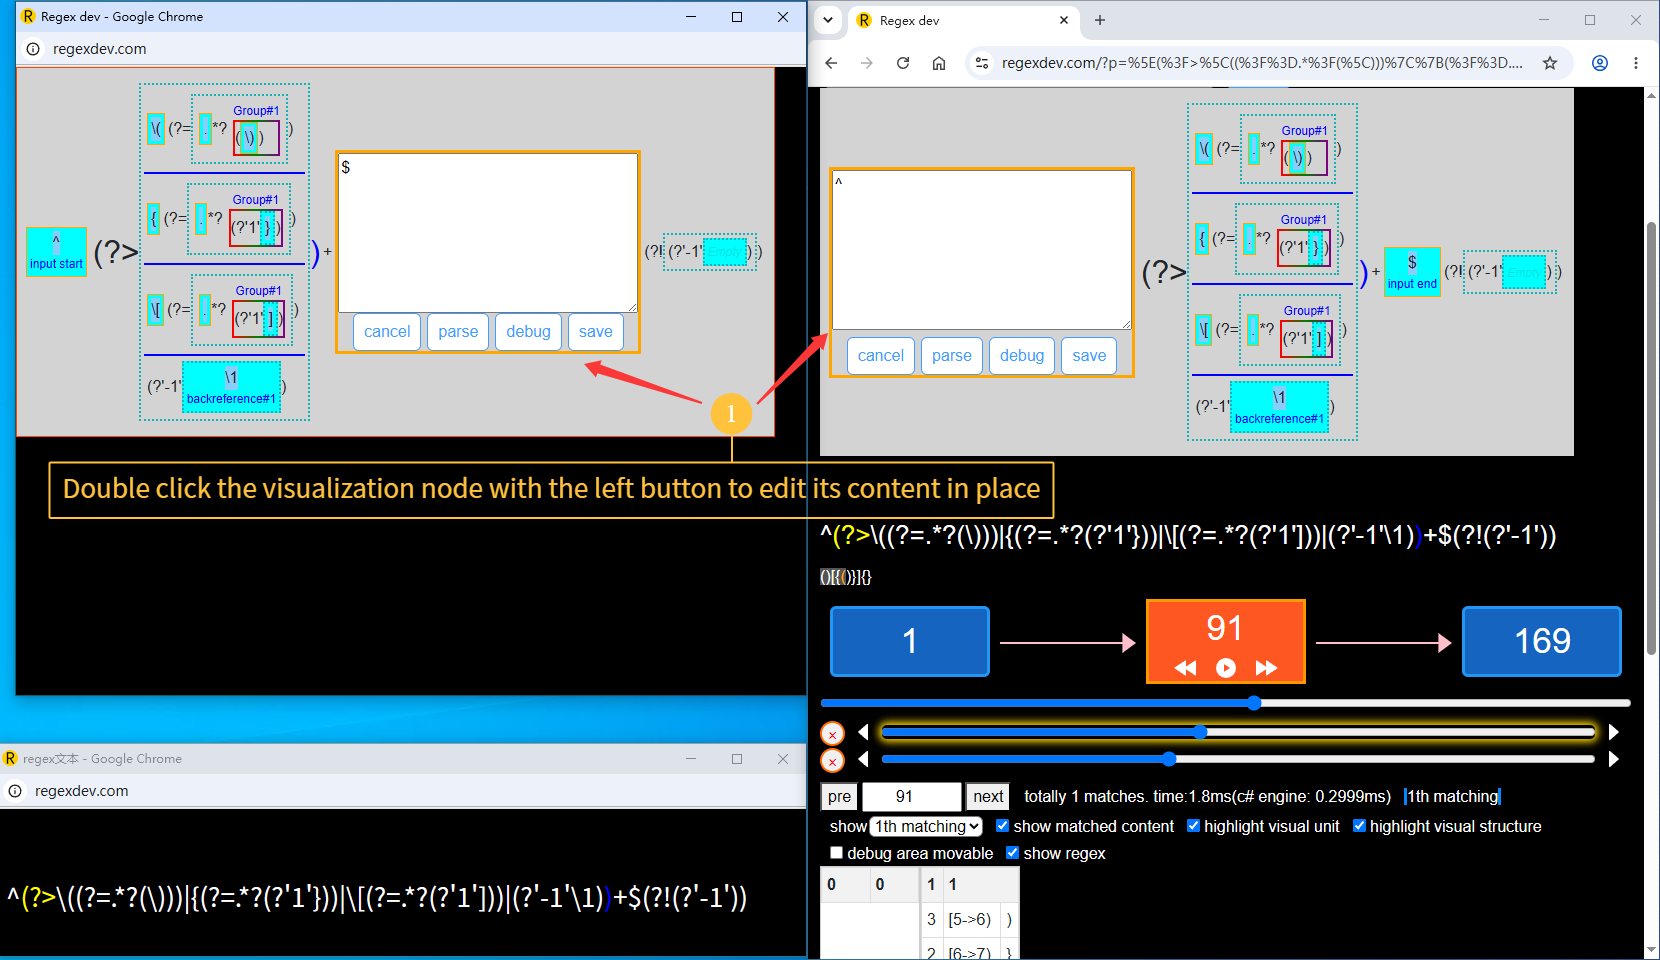Select backreference#1 node in right window
Viewport: 1660px width, 960px height.
tap(1279, 407)
